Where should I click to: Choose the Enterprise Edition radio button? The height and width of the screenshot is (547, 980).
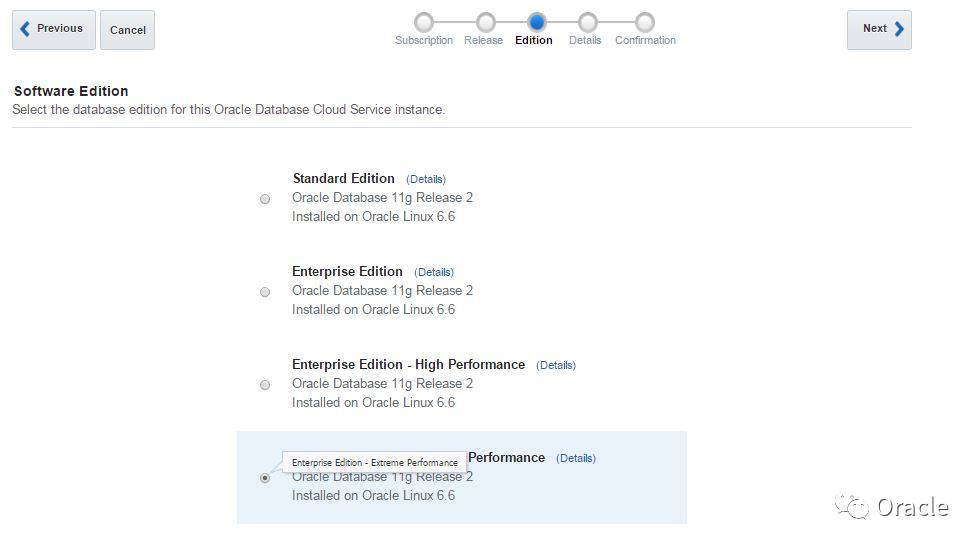point(265,292)
